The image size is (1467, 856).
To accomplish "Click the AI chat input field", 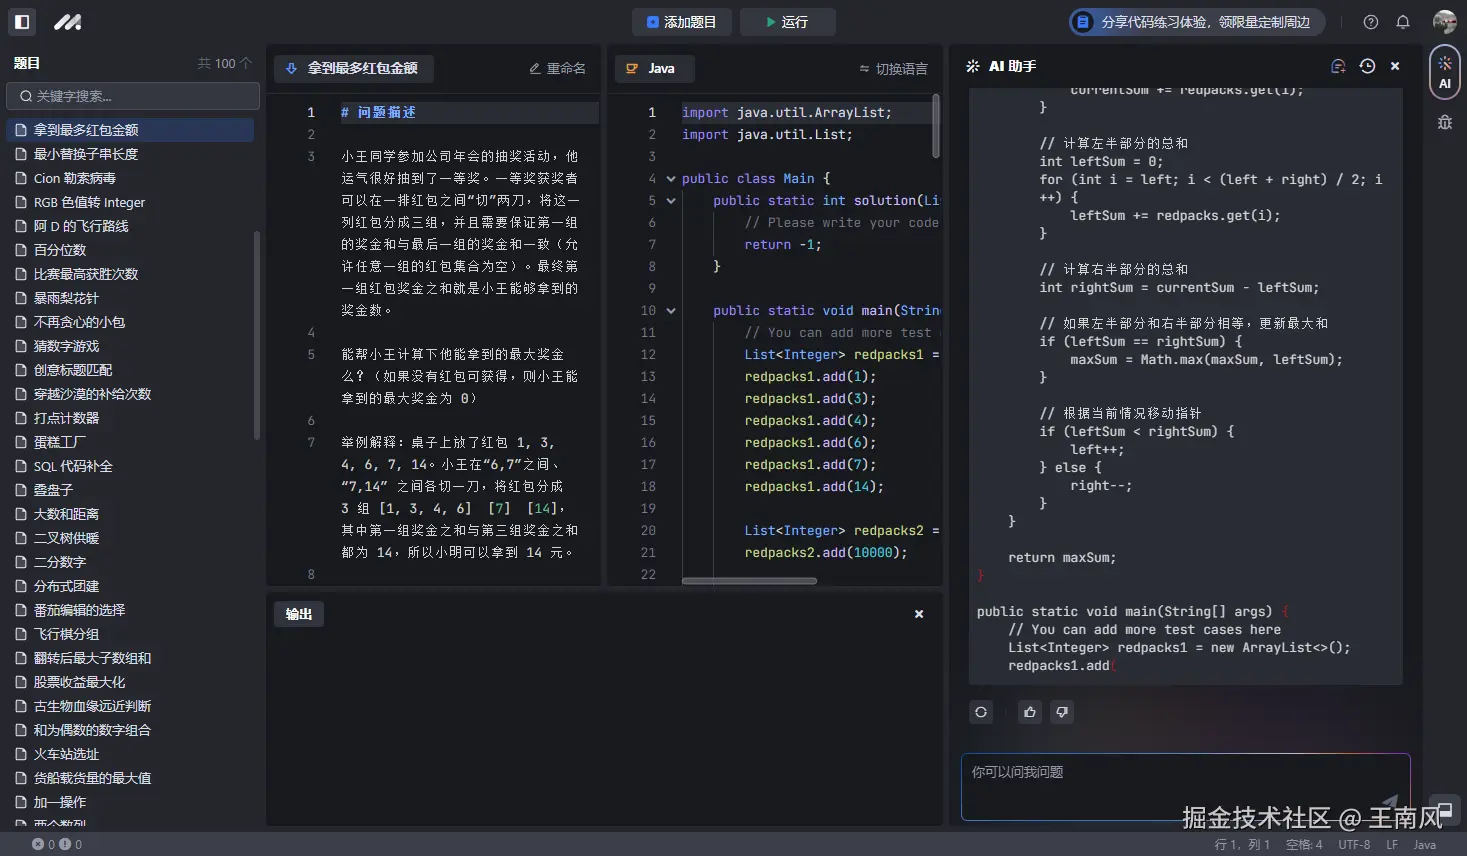I will (1185, 787).
